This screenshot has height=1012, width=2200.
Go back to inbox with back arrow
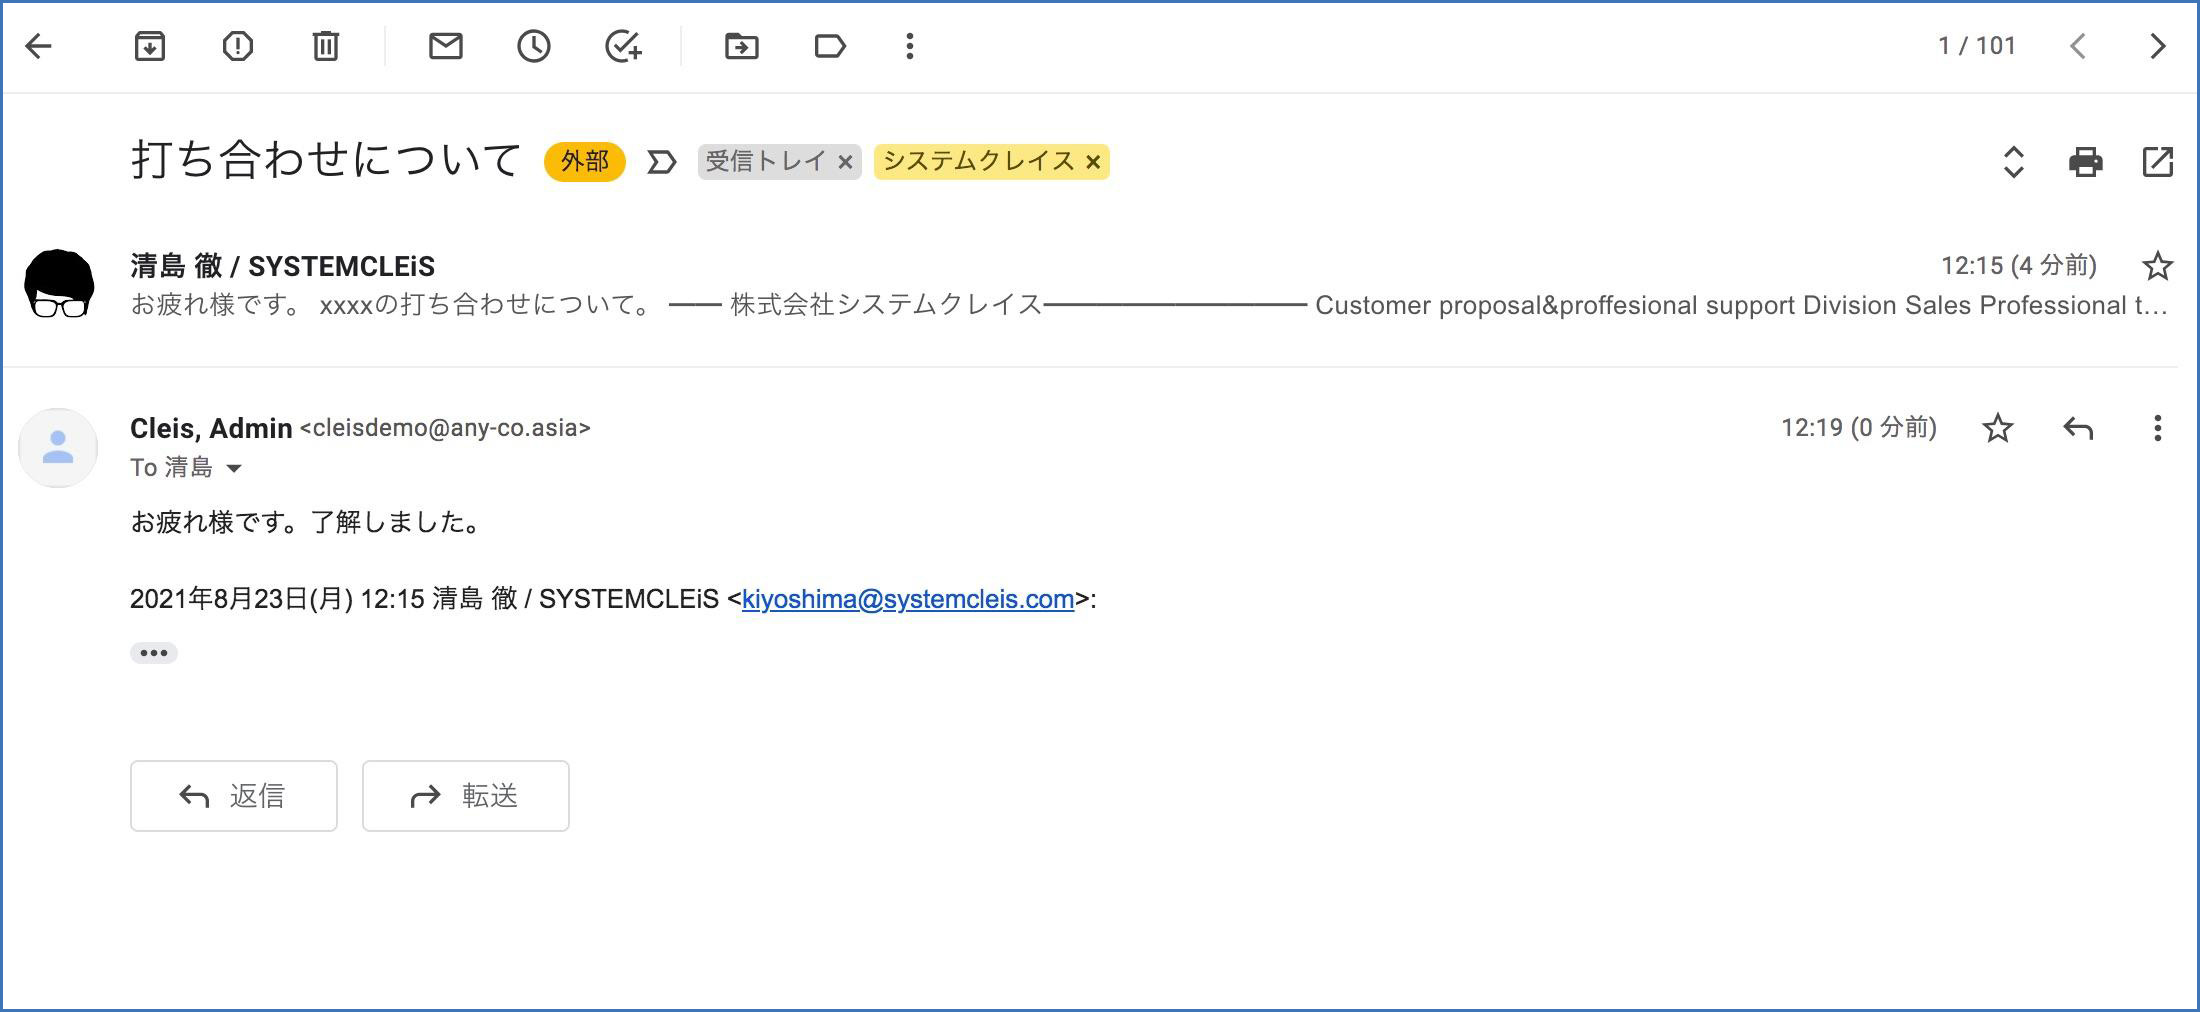[x=38, y=46]
